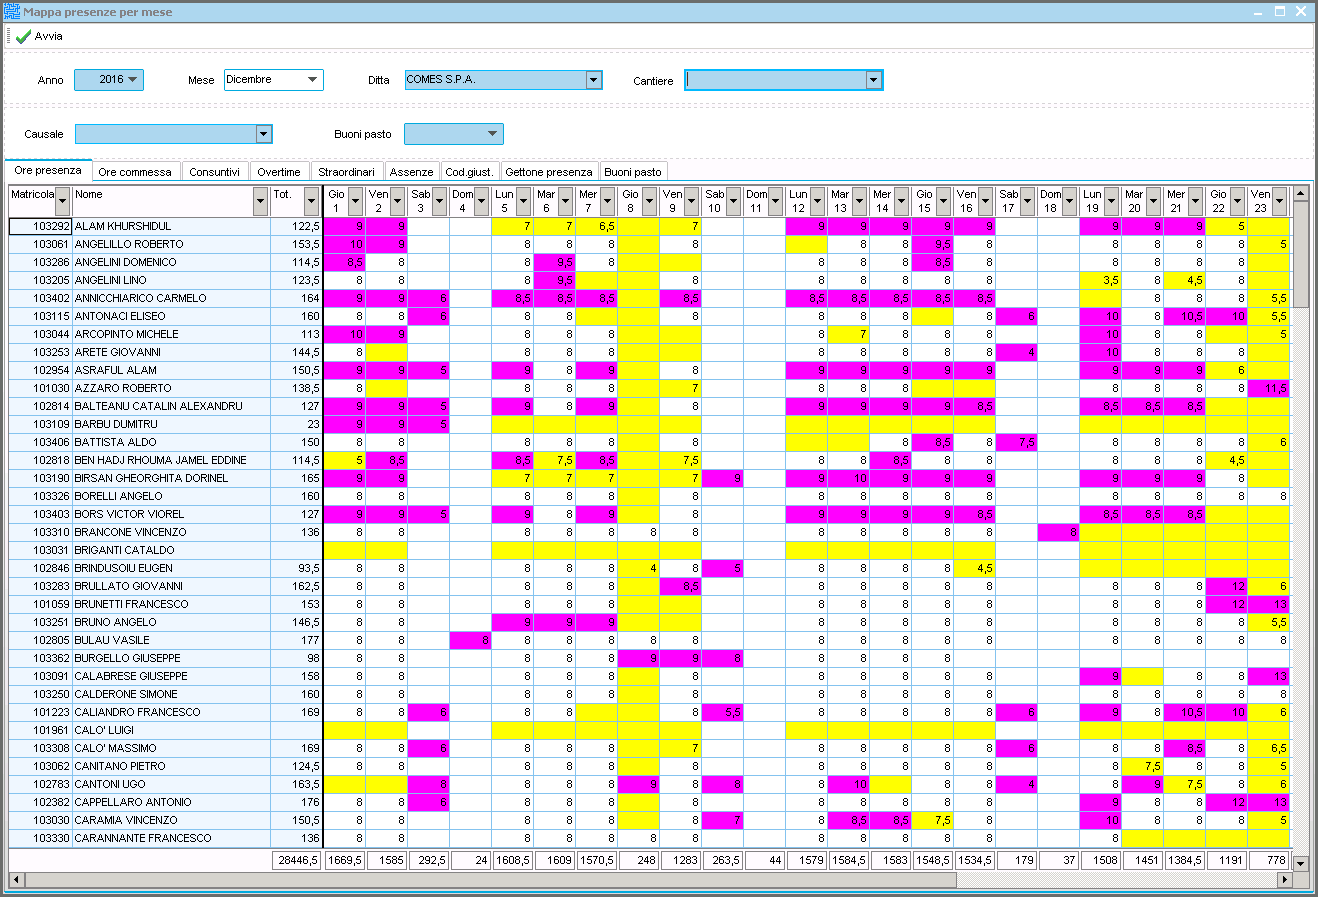Image resolution: width=1318 pixels, height=897 pixels.
Task: Open the Gio 22 column filter arrow
Action: click(x=1237, y=201)
